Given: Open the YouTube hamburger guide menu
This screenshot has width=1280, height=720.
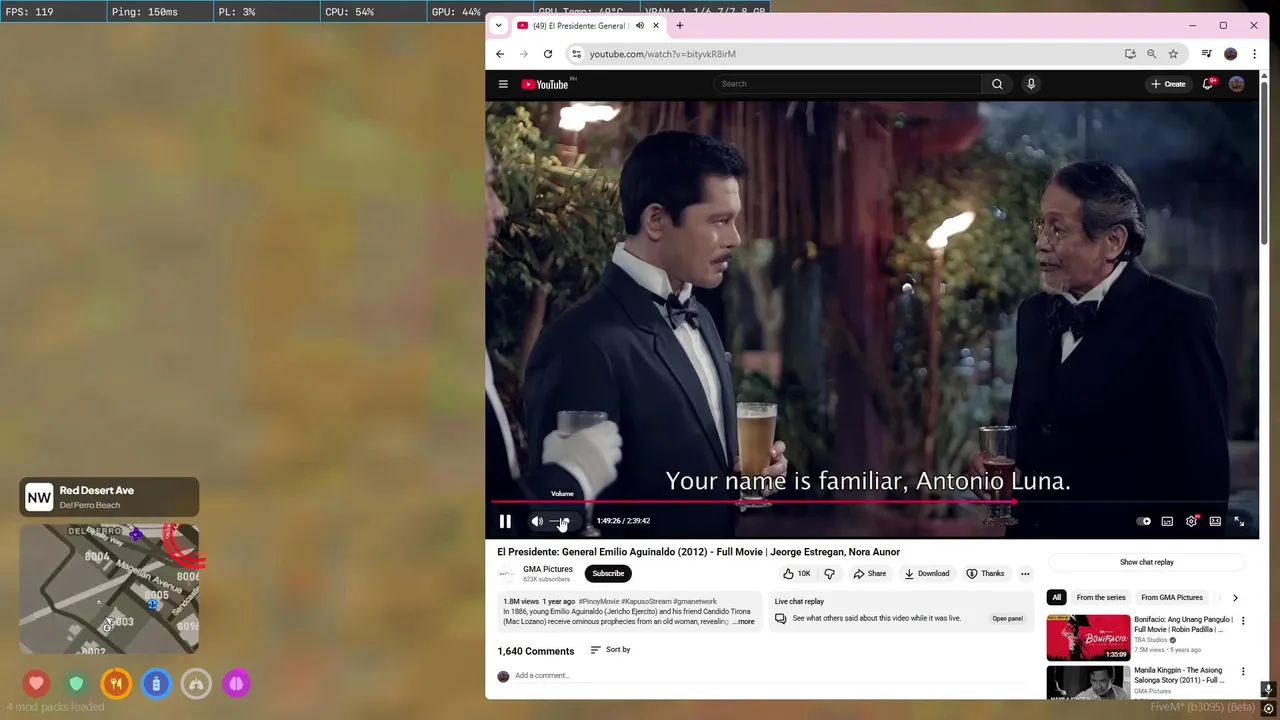Looking at the screenshot, I should click(503, 84).
